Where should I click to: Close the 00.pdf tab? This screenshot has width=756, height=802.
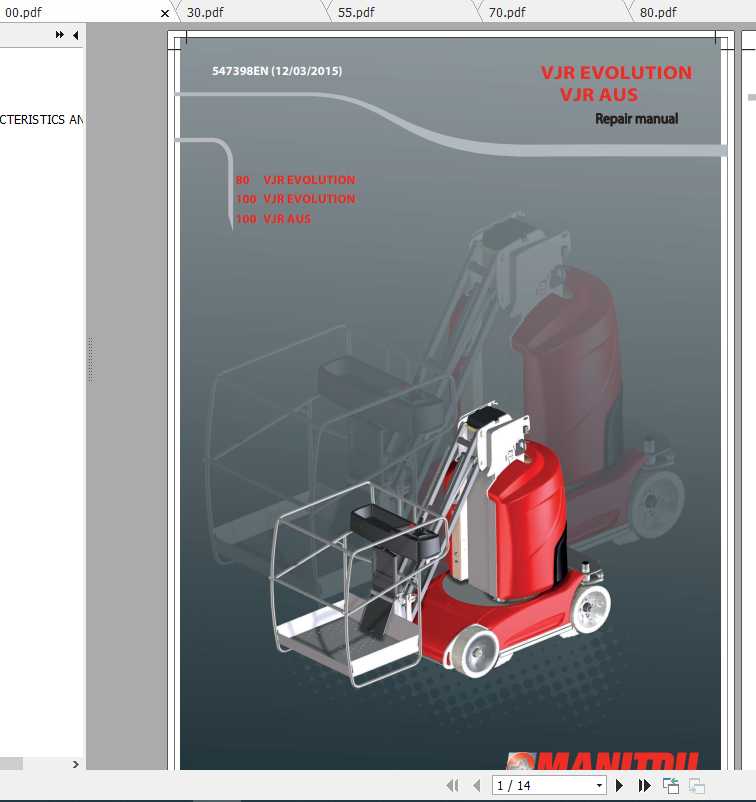coord(165,13)
